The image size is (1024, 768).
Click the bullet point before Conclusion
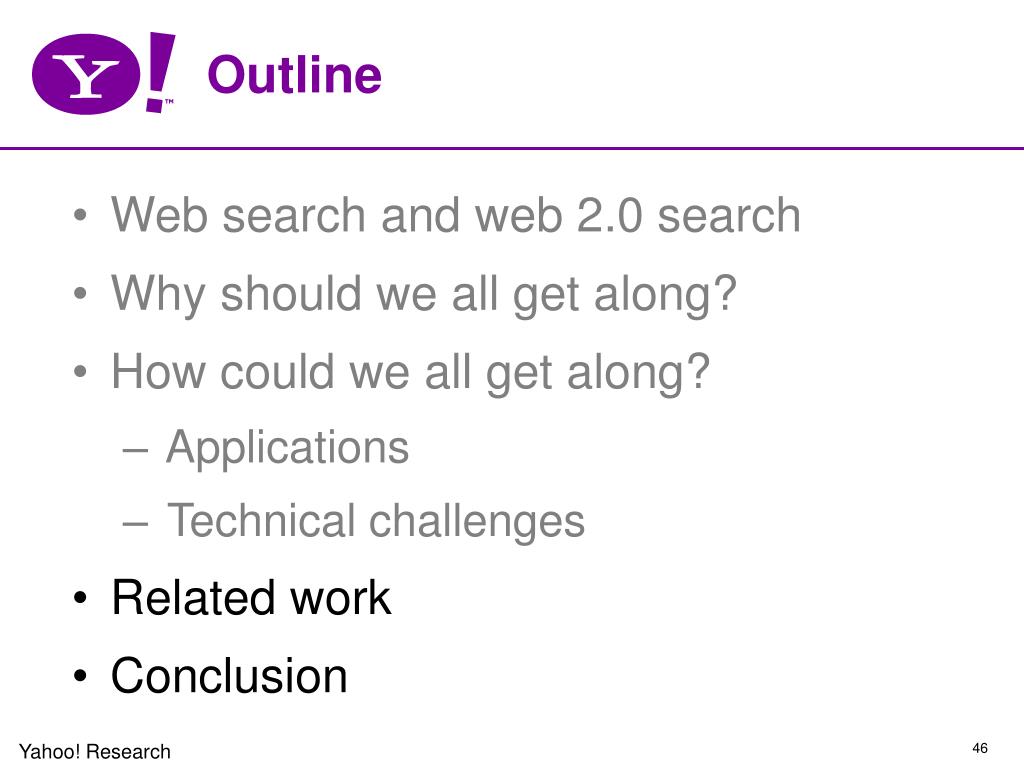pos(80,677)
